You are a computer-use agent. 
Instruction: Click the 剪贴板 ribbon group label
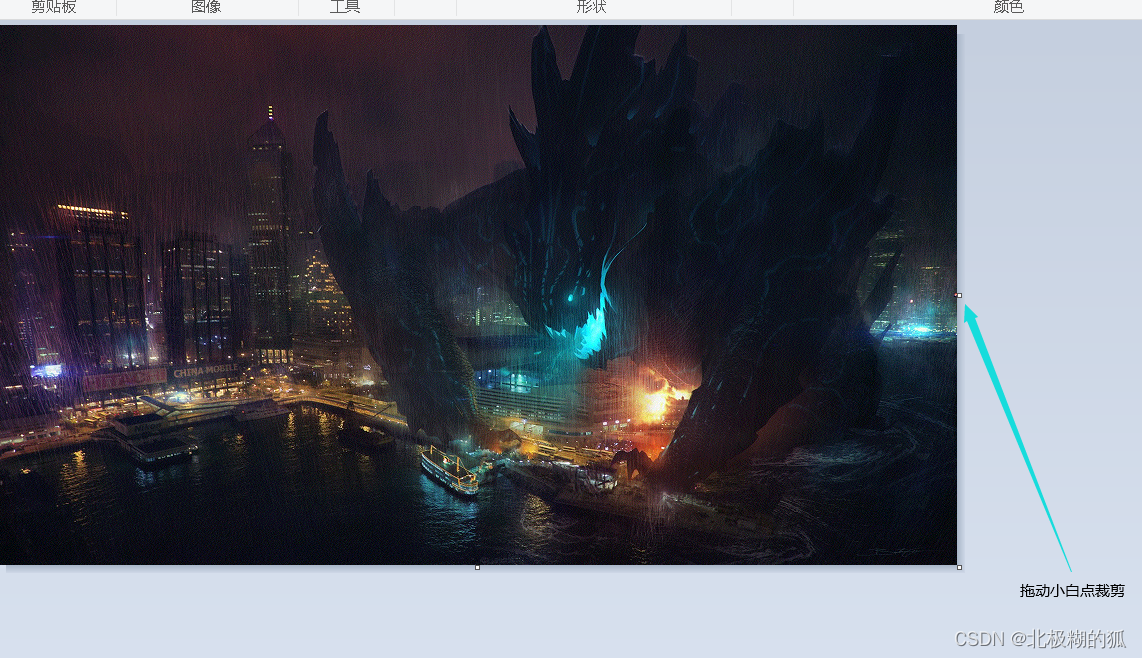pos(53,7)
